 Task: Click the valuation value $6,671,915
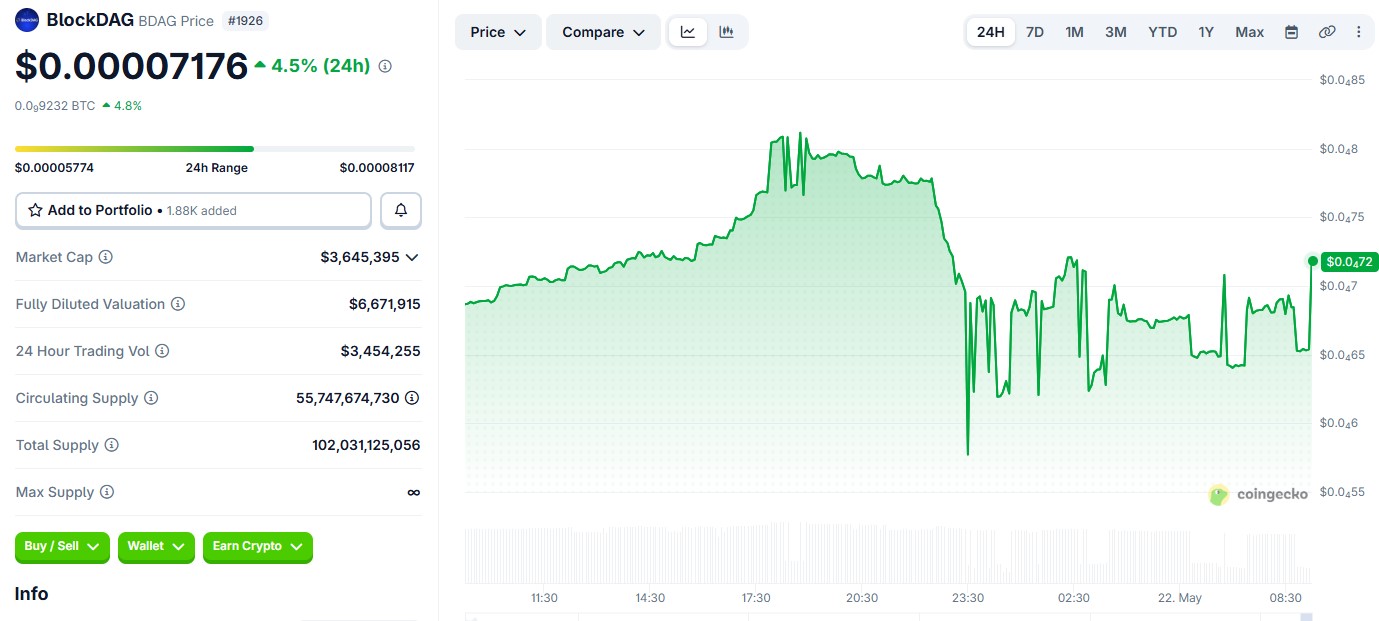pyautogui.click(x=385, y=304)
